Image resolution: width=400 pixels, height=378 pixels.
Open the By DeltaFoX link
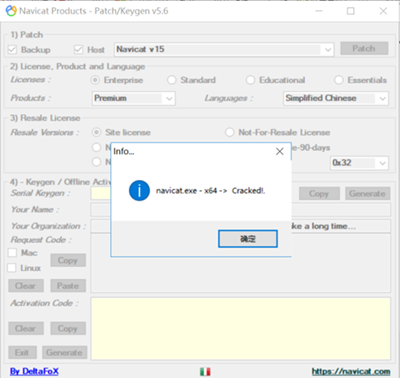[x=34, y=371]
